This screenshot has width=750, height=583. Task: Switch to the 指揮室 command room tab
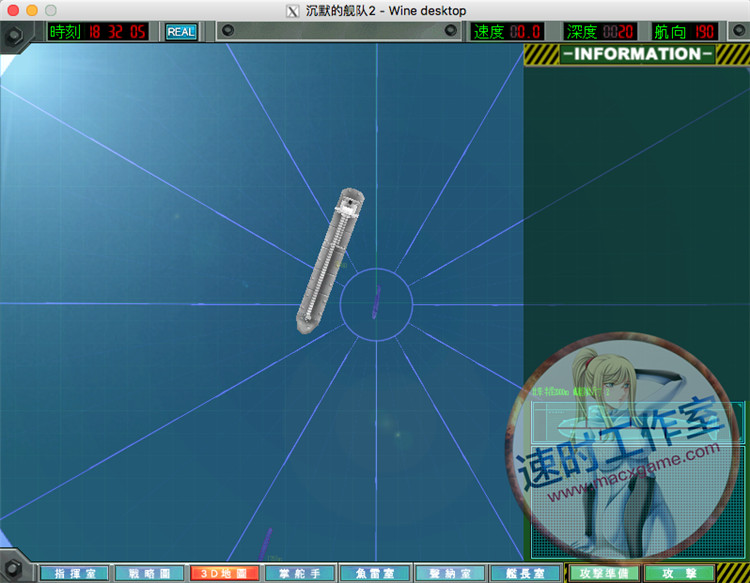(x=75, y=573)
